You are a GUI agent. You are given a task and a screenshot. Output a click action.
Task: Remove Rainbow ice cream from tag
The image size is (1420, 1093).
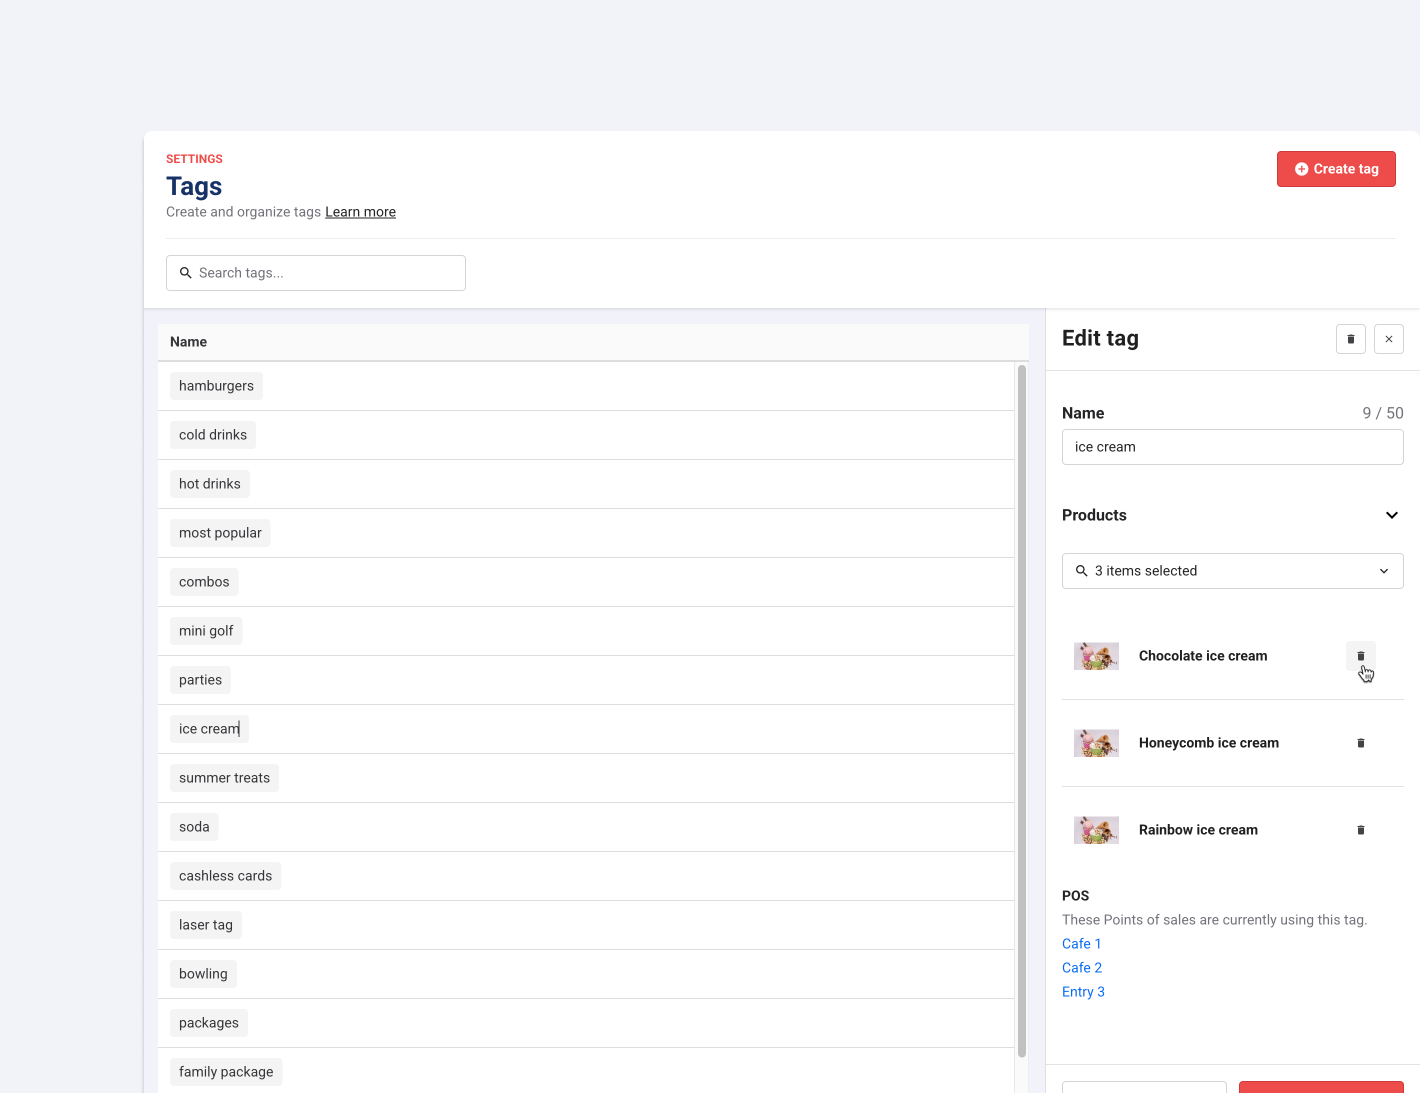(x=1360, y=830)
